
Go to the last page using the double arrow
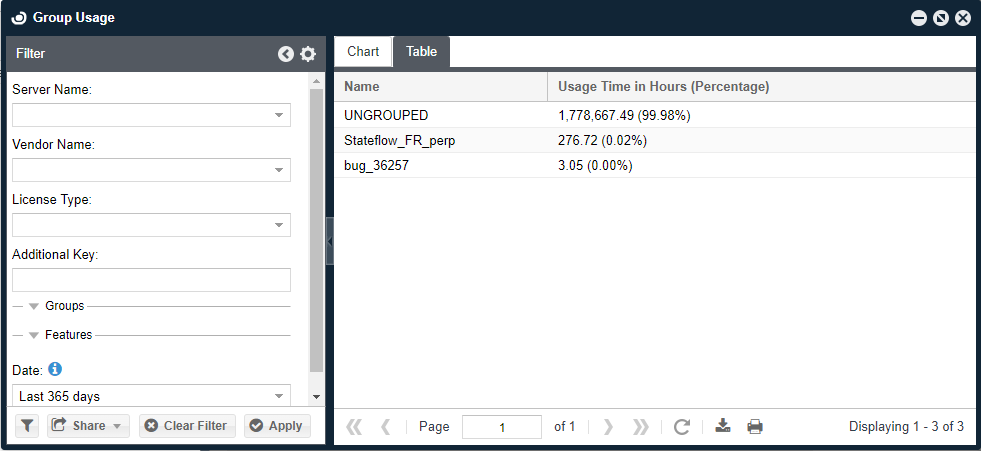(x=641, y=427)
